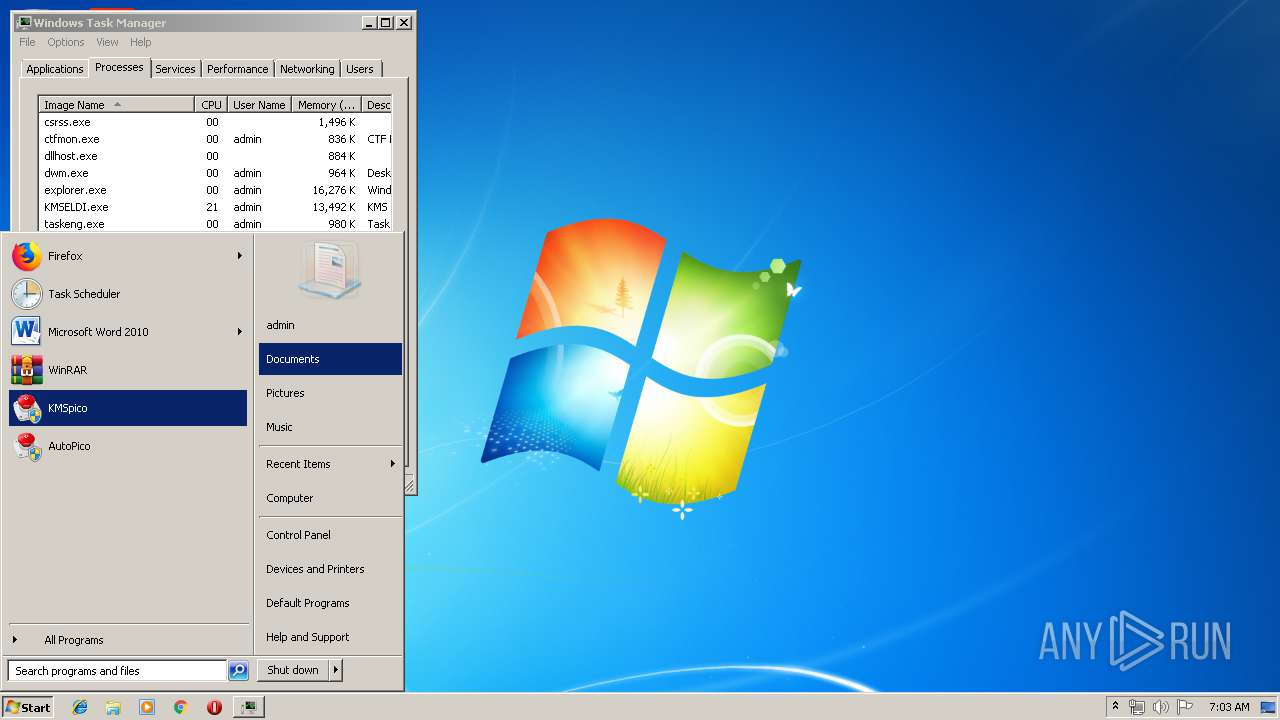
Task: Open the Pictures folder
Action: click(x=330, y=393)
